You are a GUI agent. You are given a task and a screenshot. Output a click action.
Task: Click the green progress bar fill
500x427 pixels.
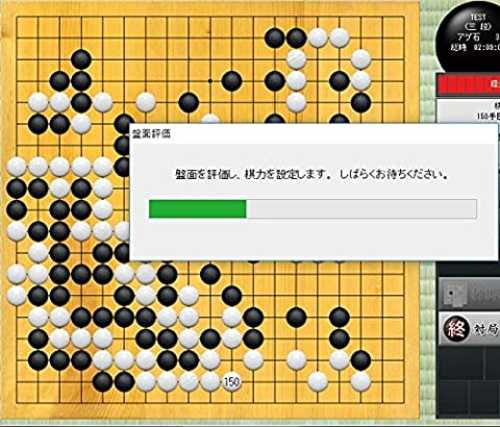(x=198, y=209)
